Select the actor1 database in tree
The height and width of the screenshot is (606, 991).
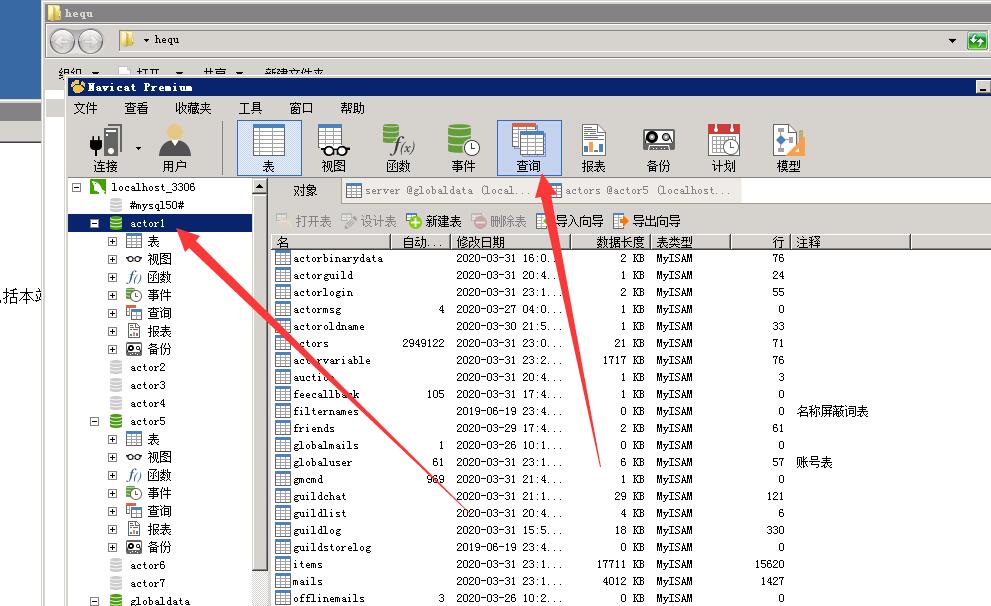147,223
